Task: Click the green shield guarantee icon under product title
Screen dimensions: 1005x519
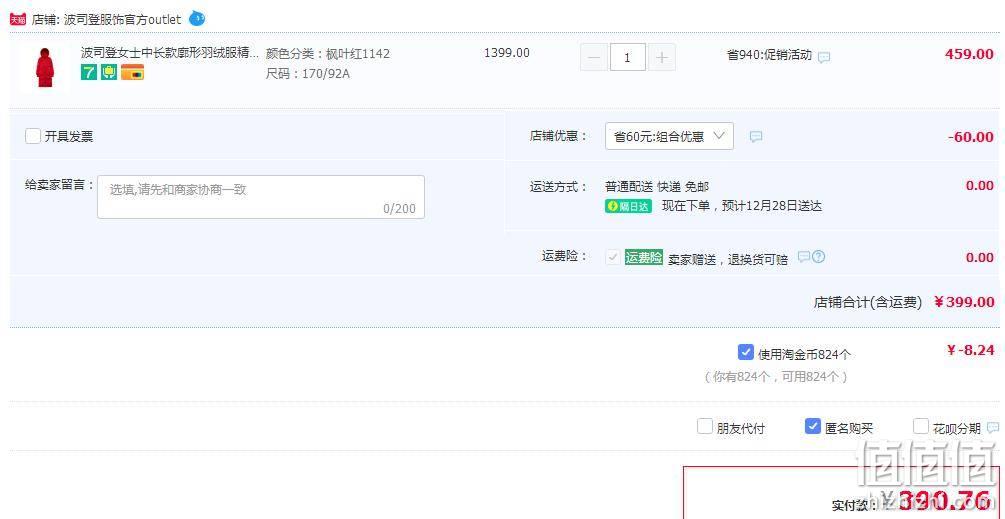Action: [x=109, y=72]
